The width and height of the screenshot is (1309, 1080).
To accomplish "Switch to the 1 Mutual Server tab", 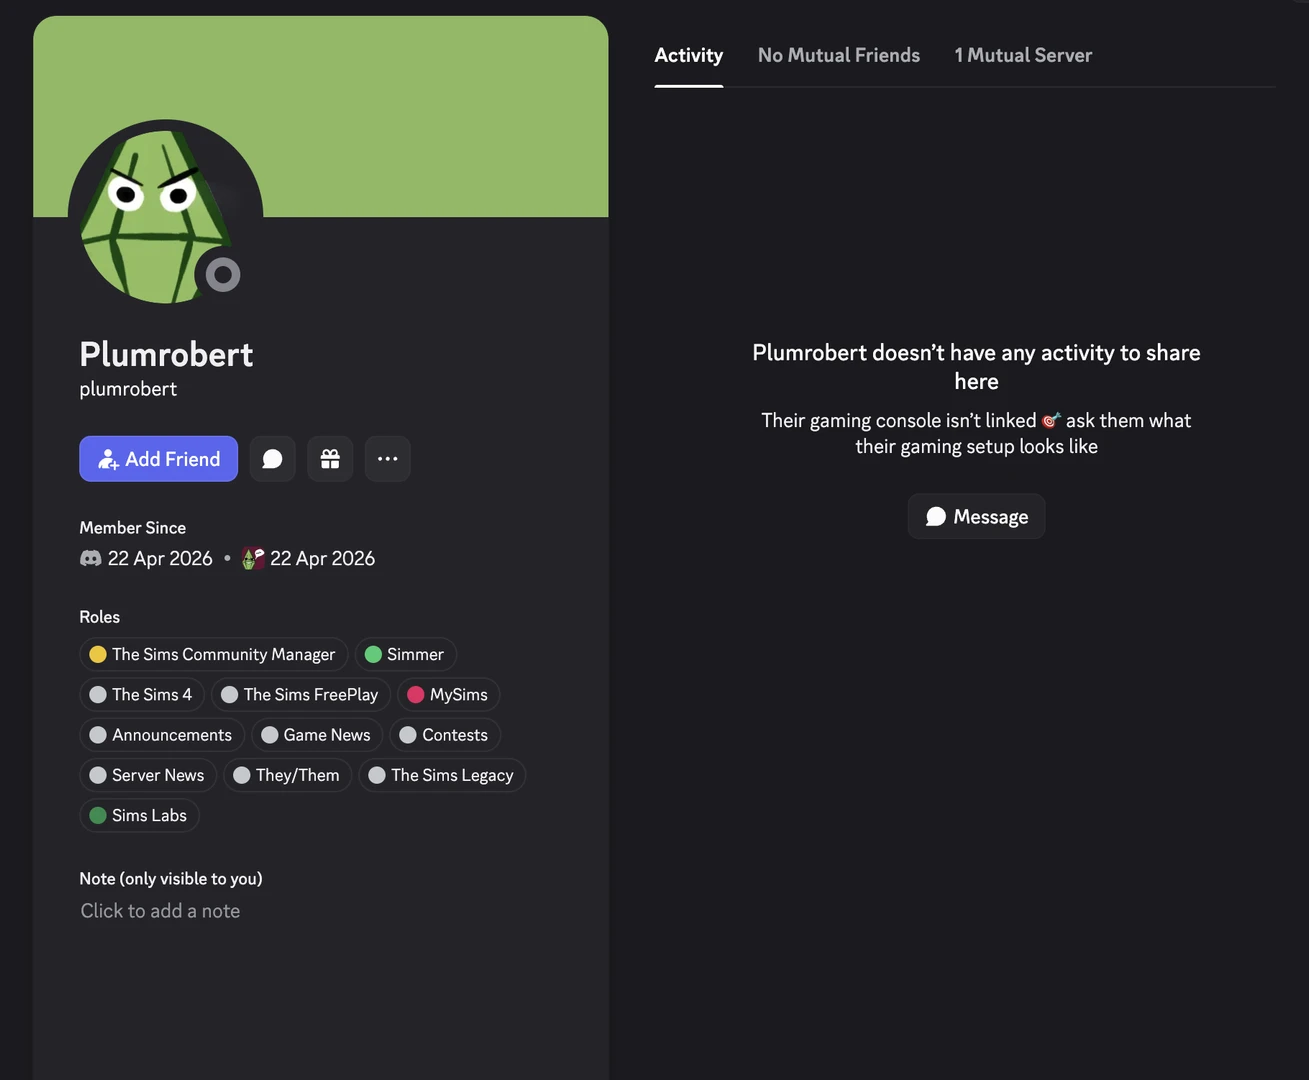I will [1023, 55].
